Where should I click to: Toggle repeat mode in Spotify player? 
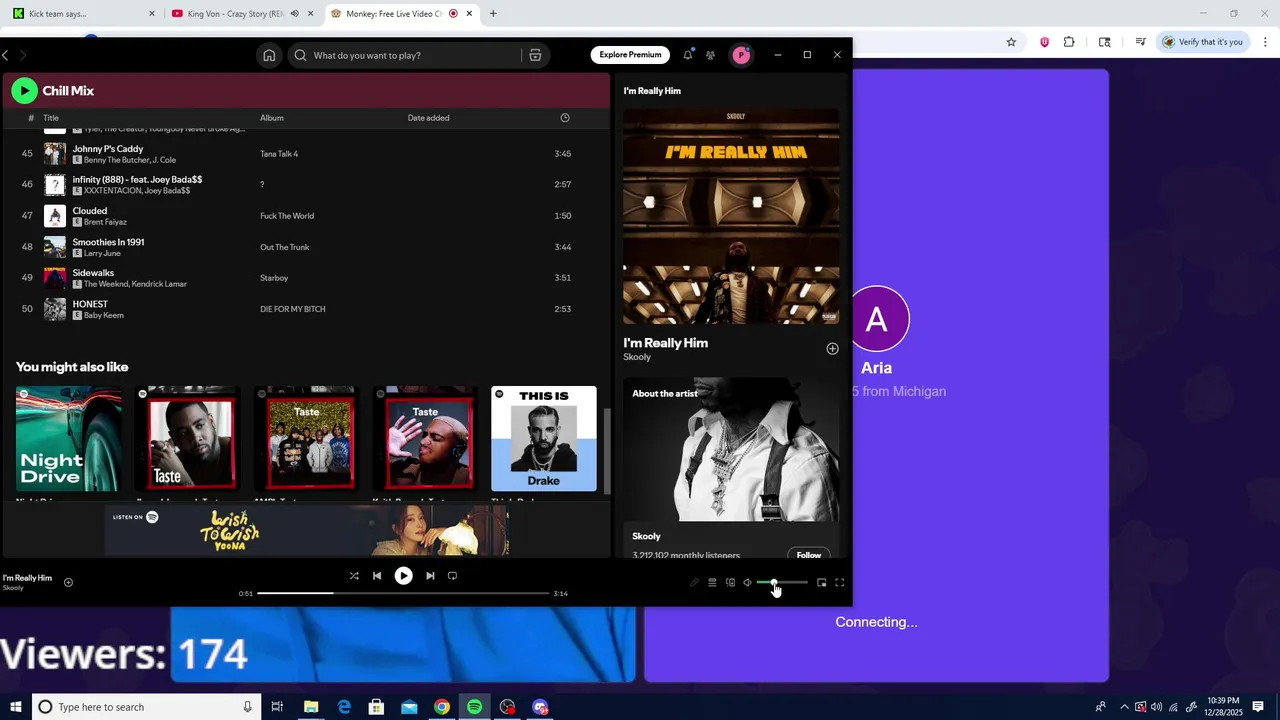click(x=452, y=576)
